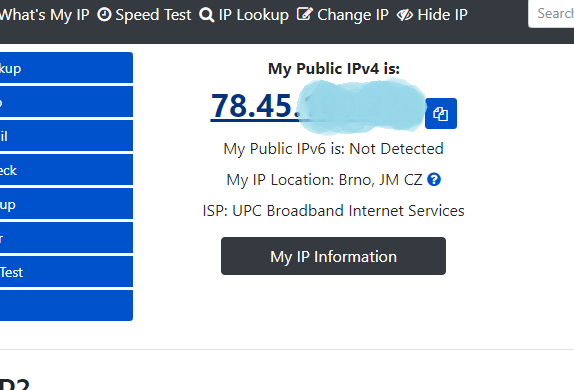Select the sidebar button ending in 'up'
The height and width of the screenshot is (390, 574).
tap(66, 204)
